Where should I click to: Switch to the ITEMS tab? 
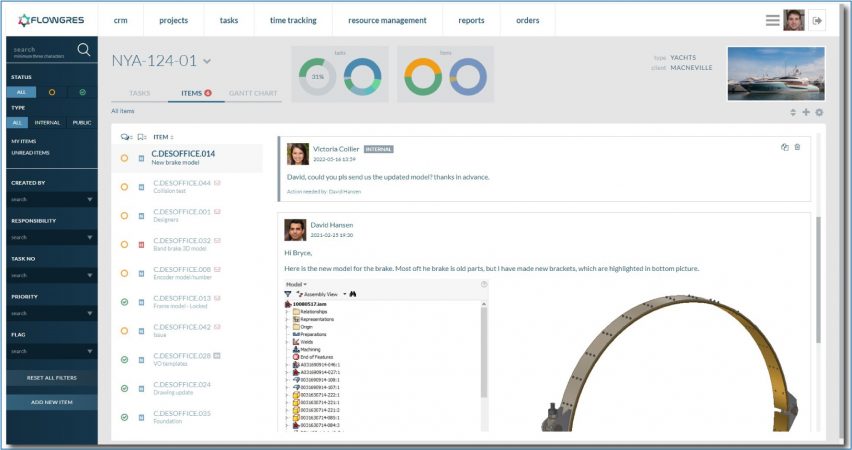tap(196, 93)
